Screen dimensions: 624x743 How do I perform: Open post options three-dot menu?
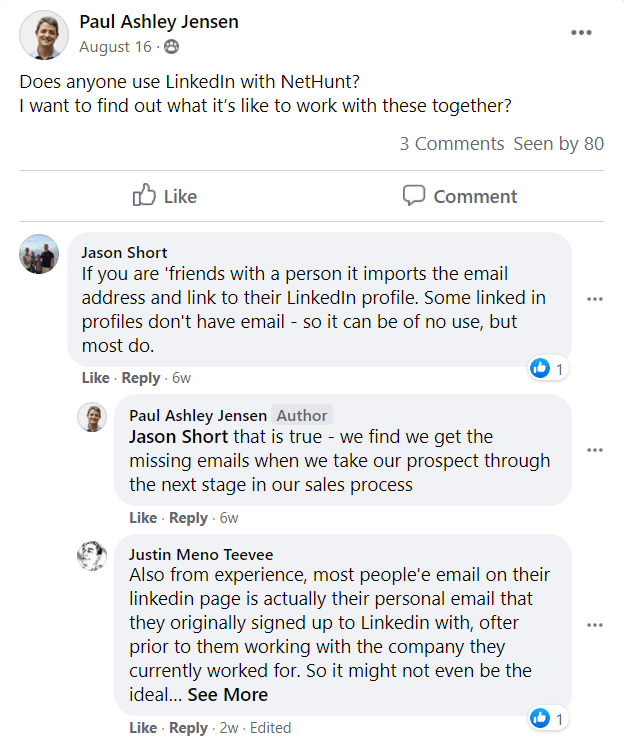click(x=581, y=33)
